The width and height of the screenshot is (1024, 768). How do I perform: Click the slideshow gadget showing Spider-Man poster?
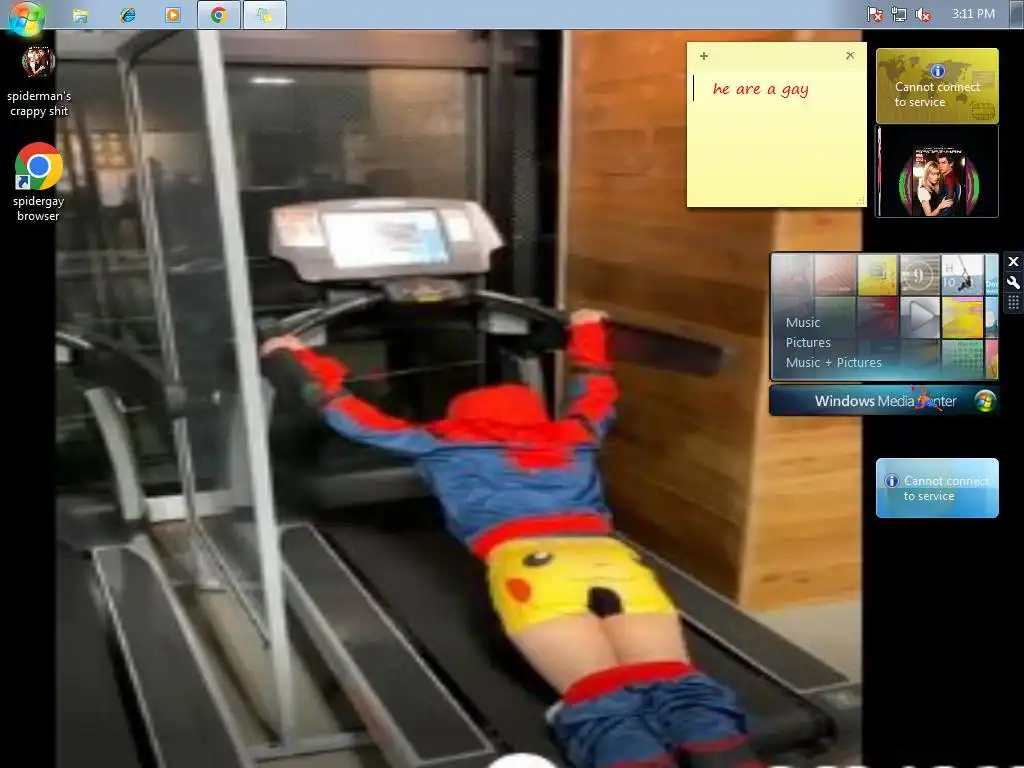(x=937, y=171)
